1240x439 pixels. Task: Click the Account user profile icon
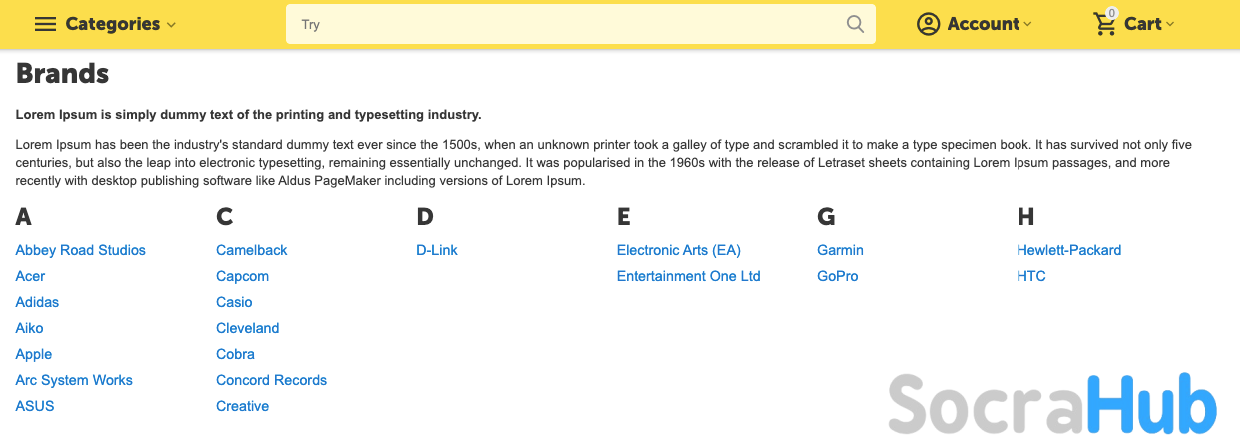click(x=929, y=24)
